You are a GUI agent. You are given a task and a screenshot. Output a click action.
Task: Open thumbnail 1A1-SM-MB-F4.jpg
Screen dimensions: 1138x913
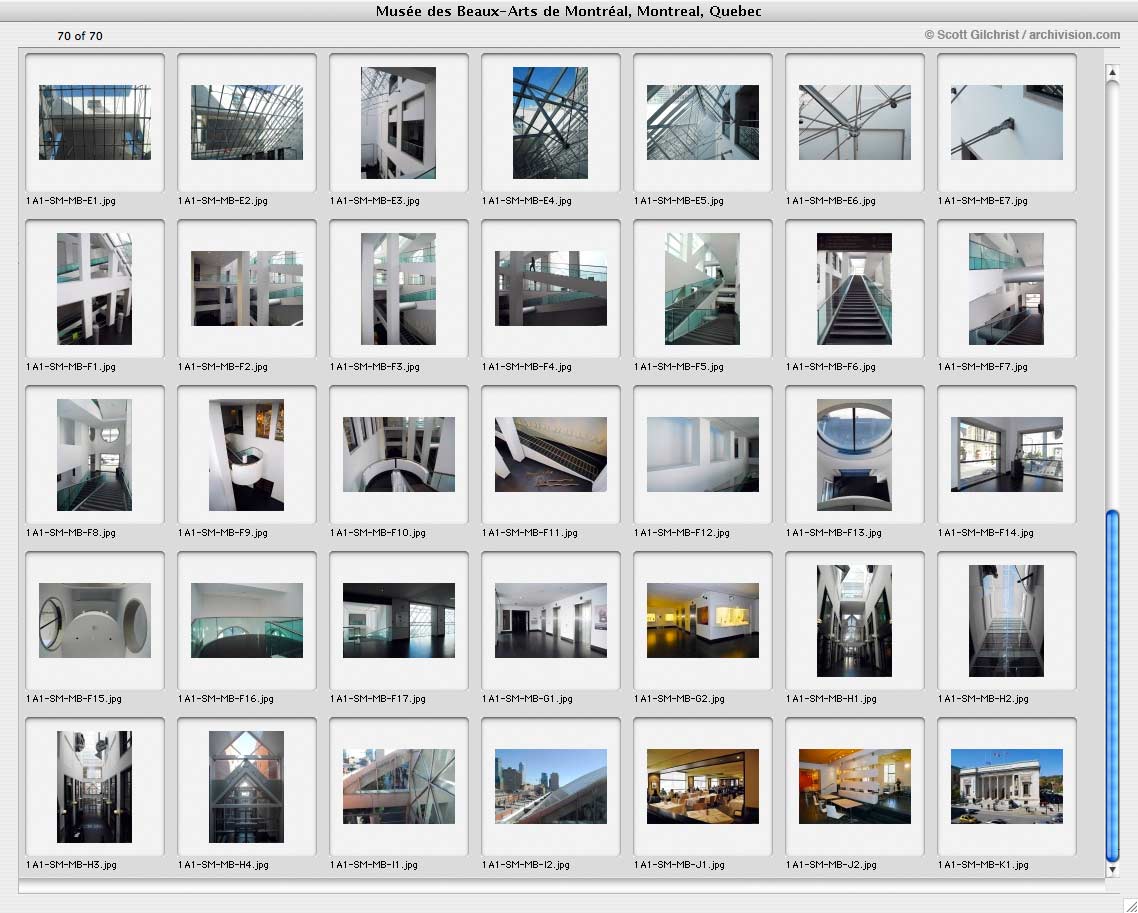click(x=550, y=289)
